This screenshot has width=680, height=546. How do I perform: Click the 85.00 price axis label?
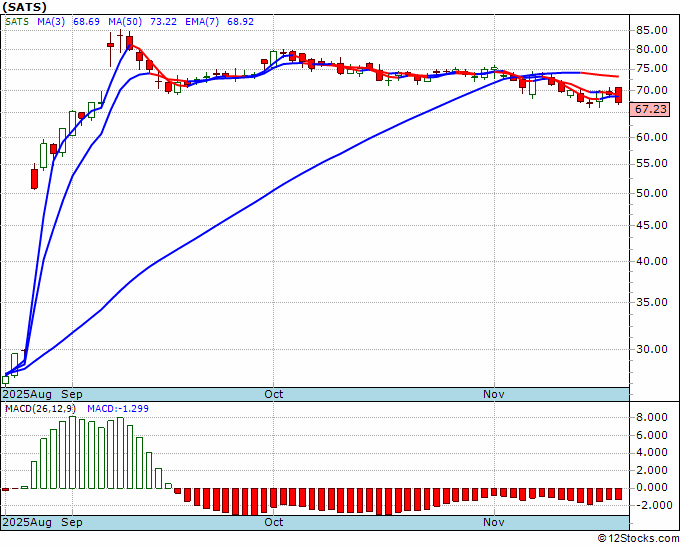651,30
